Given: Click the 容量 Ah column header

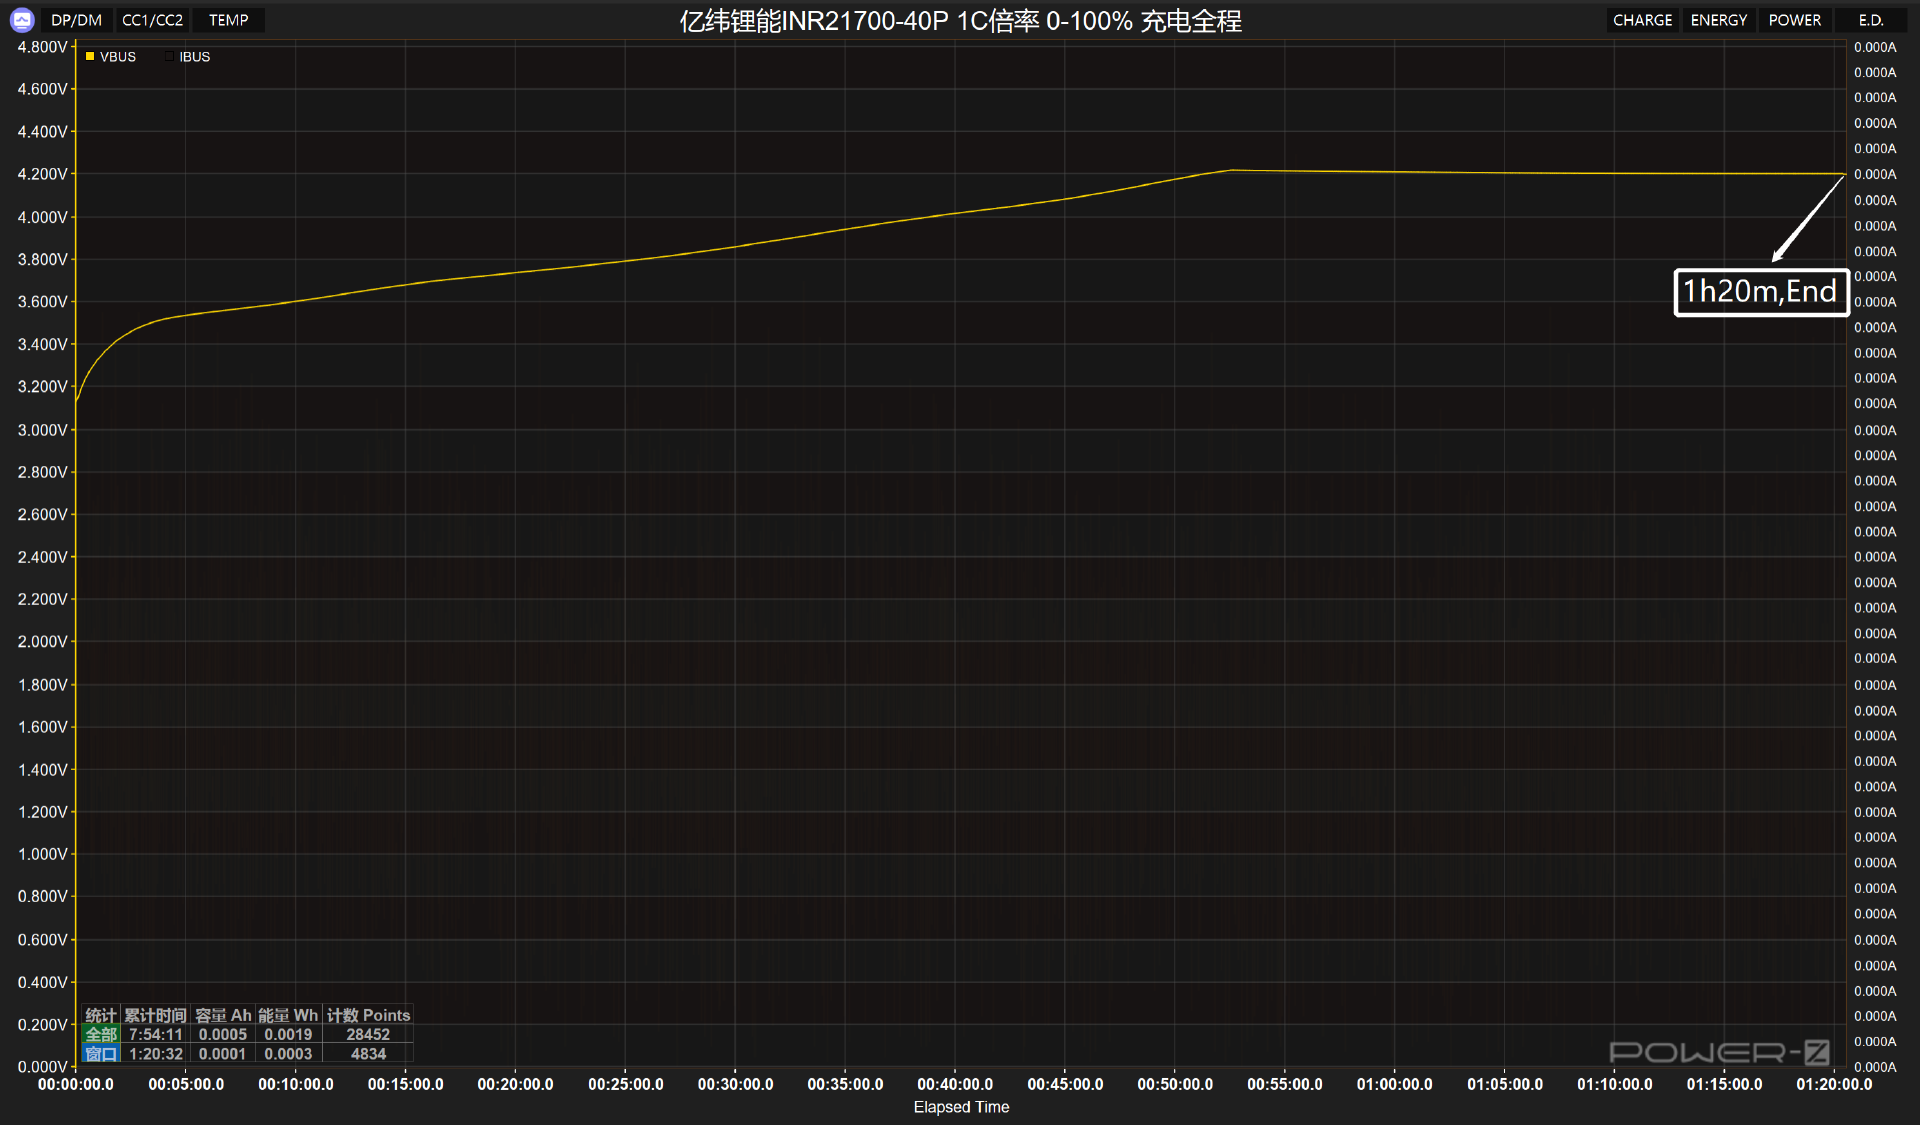Looking at the screenshot, I should point(223,1015).
